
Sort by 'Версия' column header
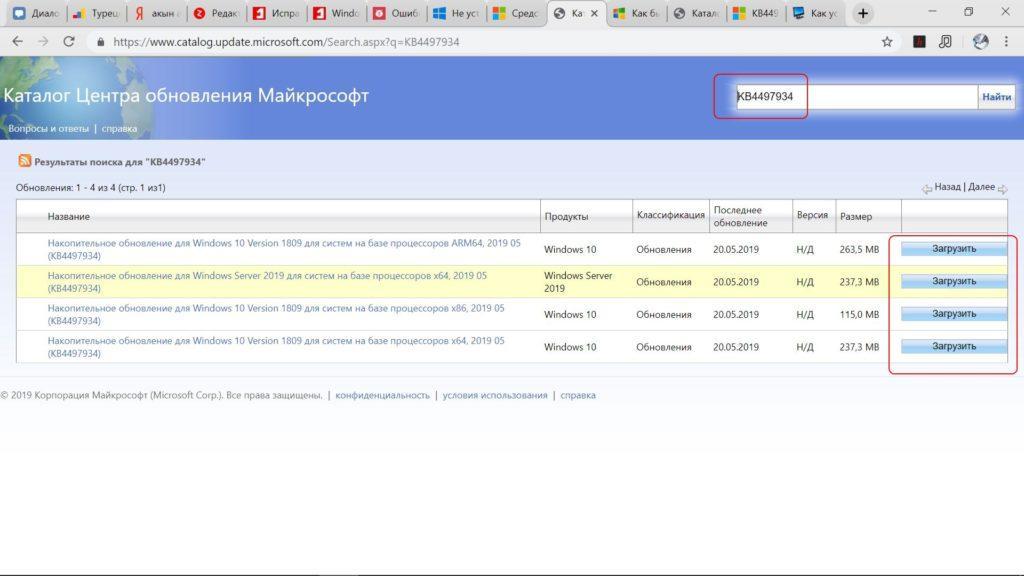click(x=812, y=215)
